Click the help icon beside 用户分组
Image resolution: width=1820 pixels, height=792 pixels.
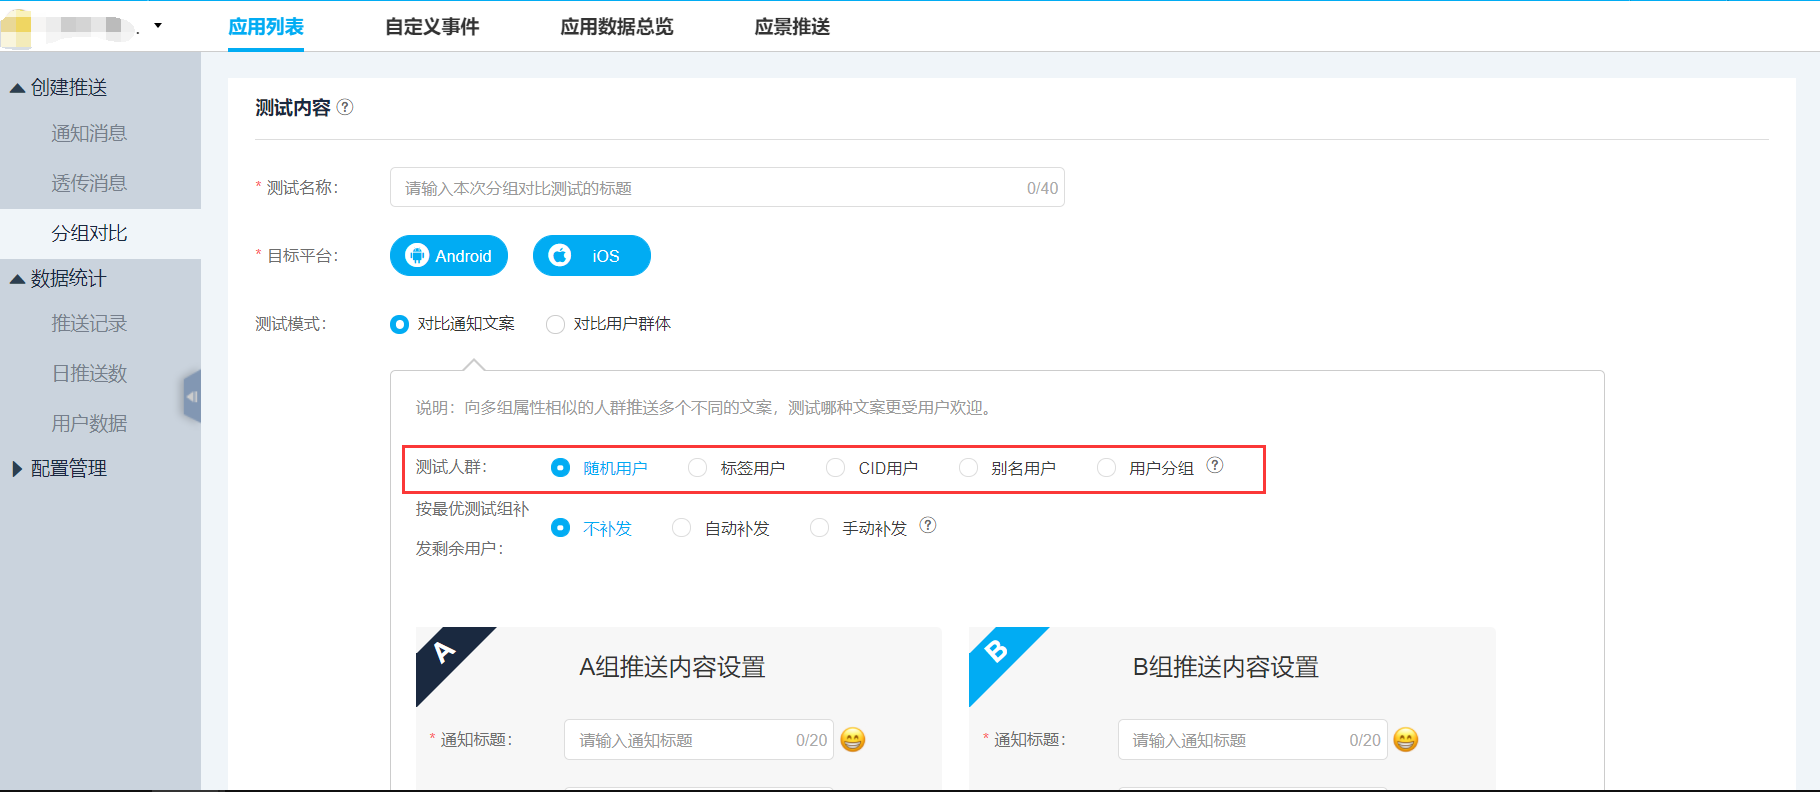(x=1215, y=465)
